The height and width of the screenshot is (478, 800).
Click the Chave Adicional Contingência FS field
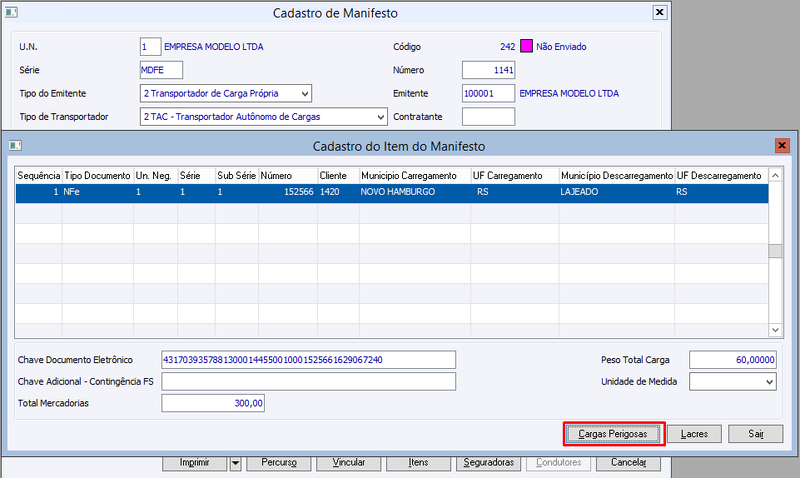(309, 382)
